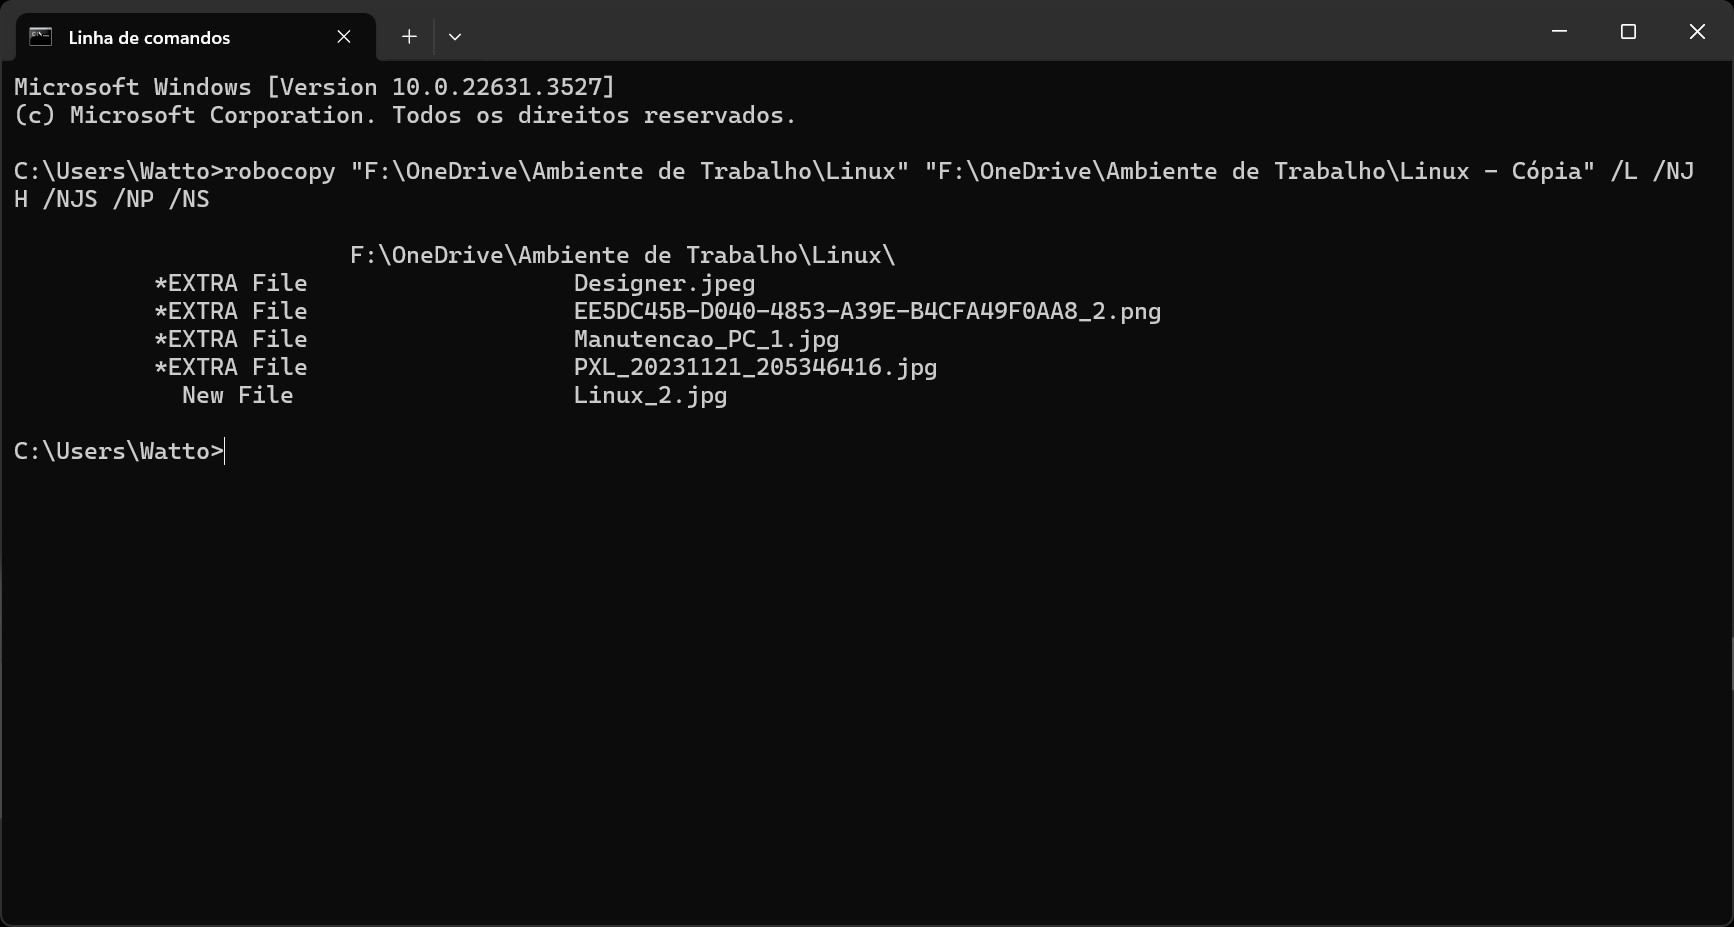The image size is (1734, 927).
Task: Click the Manutencao_PC_1.jpg entry
Action: tap(706, 340)
